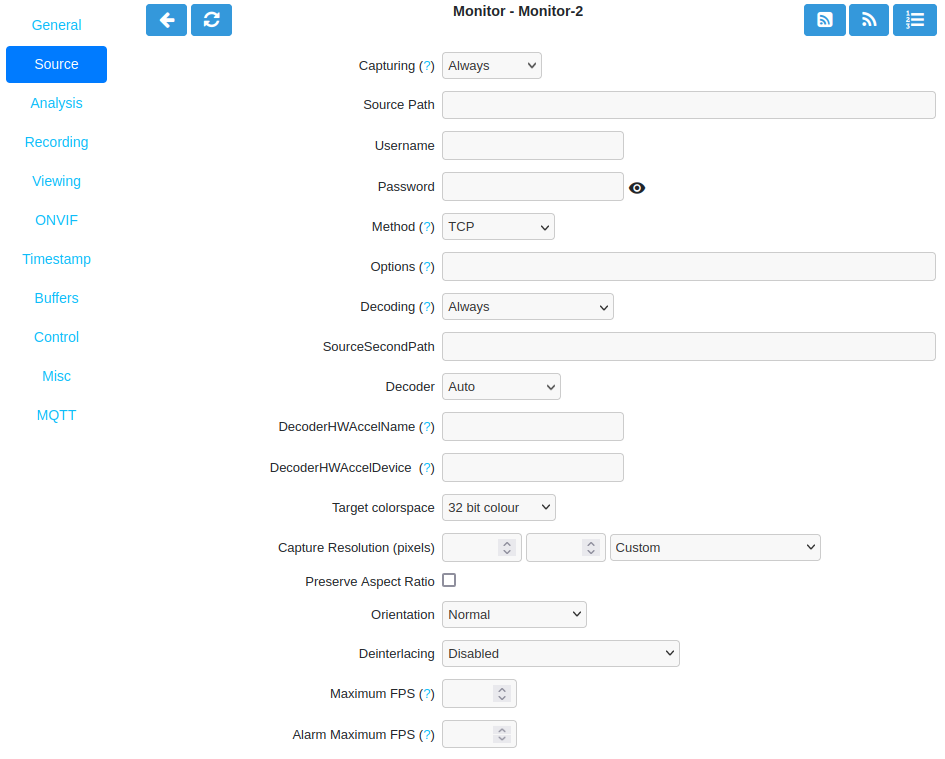
Task: Click the Alarm Maximum FPS help question mark
Action: tap(427, 735)
